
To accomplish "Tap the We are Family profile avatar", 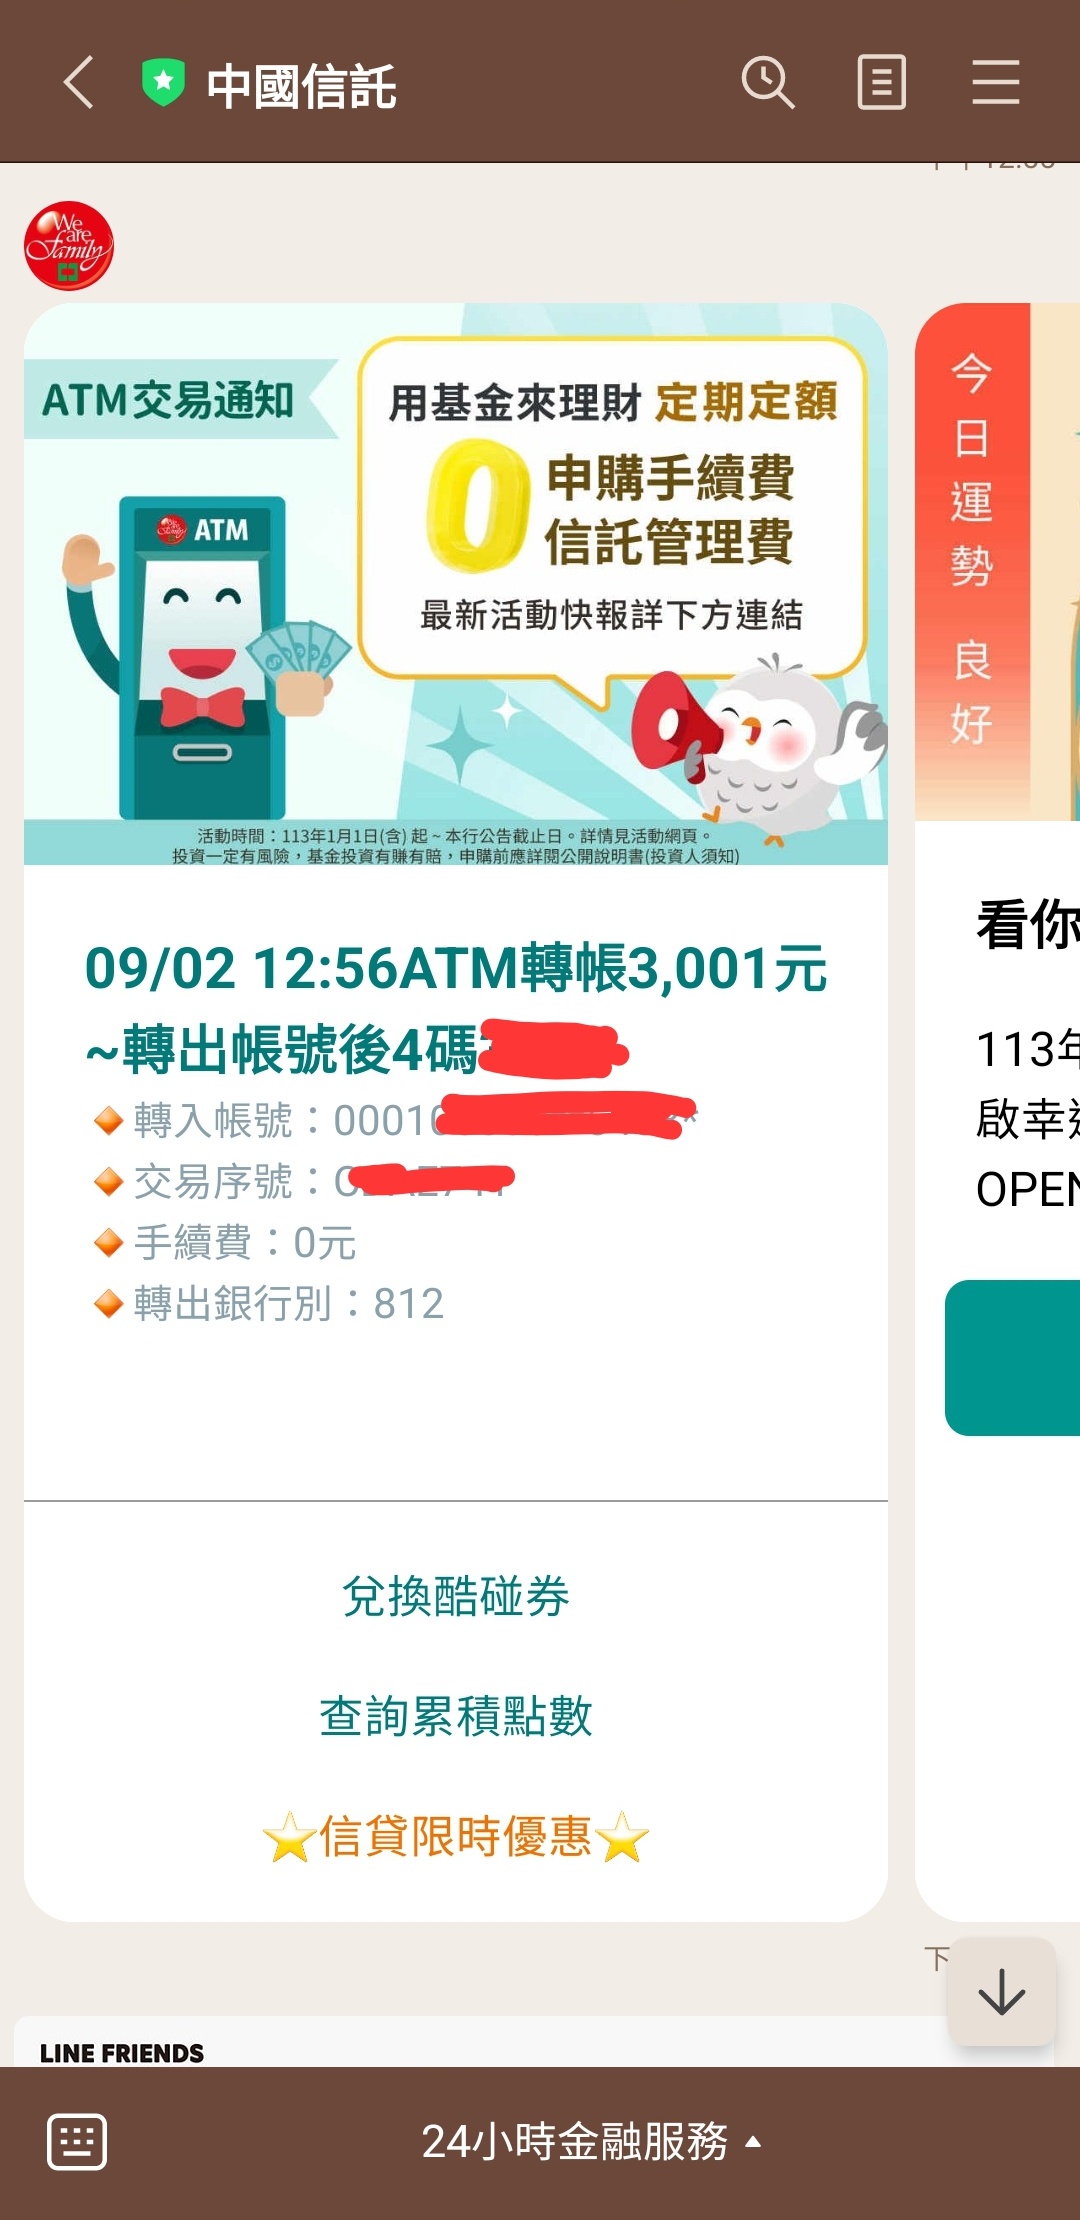I will tap(69, 246).
